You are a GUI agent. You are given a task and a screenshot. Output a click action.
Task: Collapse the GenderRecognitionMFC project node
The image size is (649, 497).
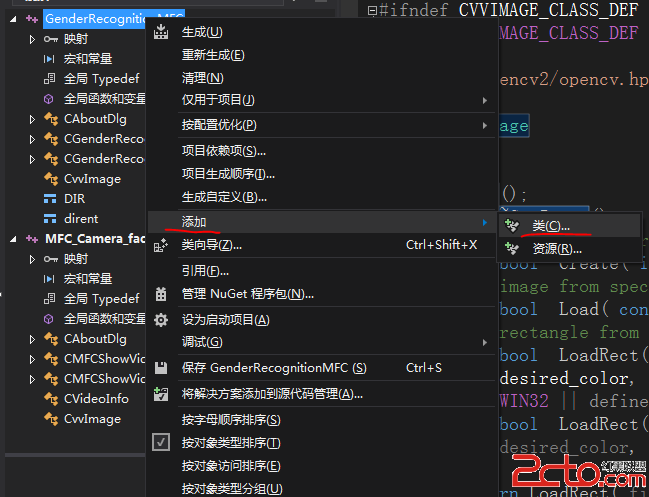[14, 19]
